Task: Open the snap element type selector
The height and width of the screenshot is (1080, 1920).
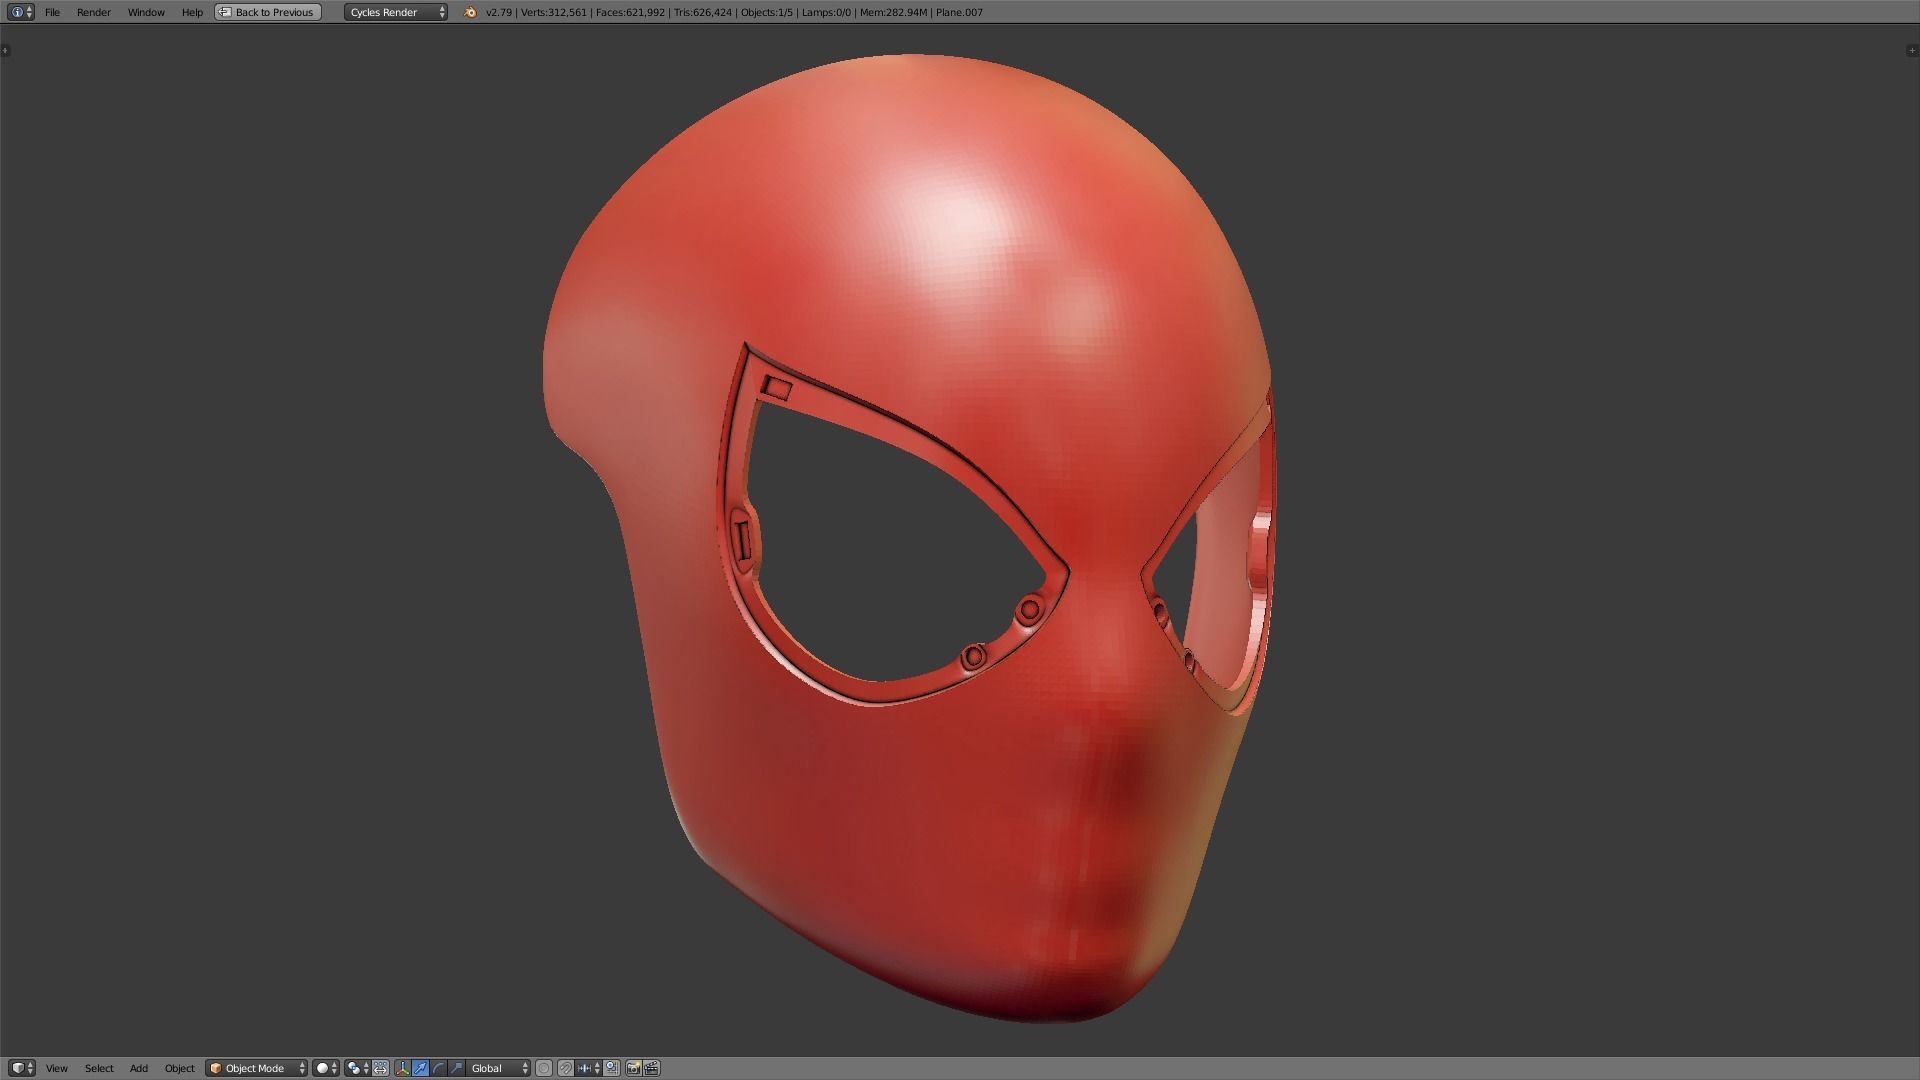Action: pos(589,1068)
